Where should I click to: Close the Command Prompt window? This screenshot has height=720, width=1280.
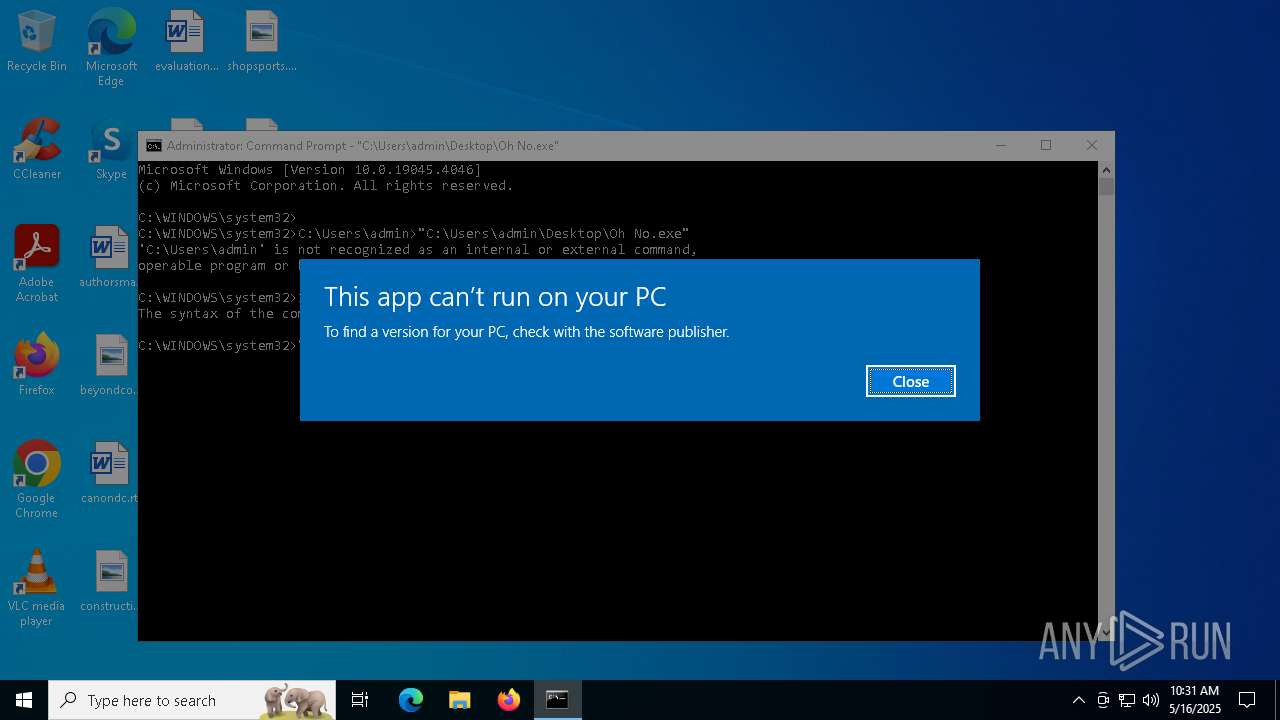[x=1091, y=146]
